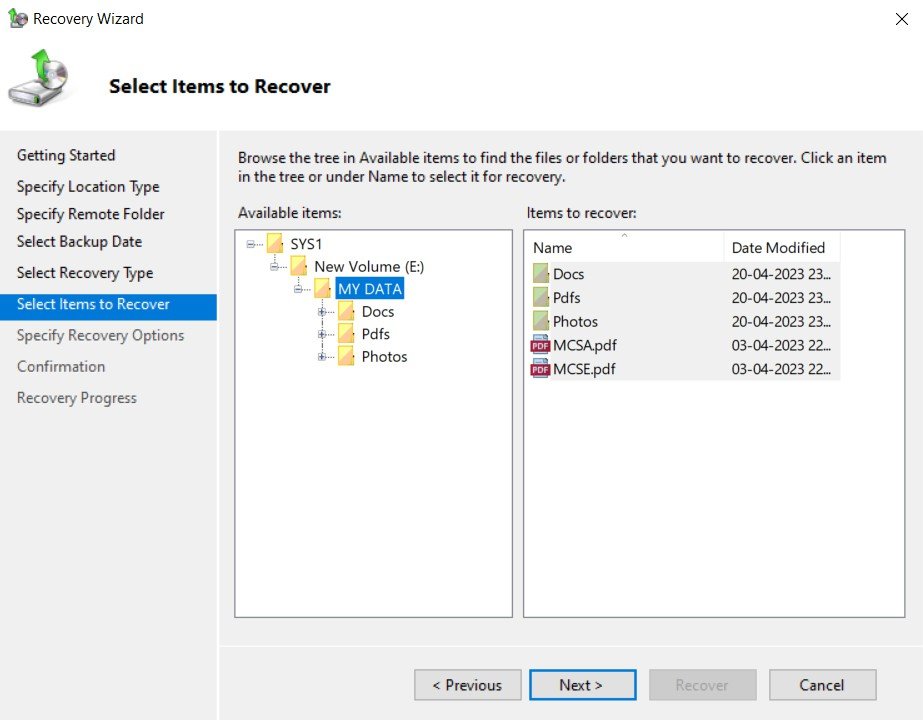This screenshot has width=923, height=720.
Task: Expand the Pdfs folder in tree
Action: point(321,334)
